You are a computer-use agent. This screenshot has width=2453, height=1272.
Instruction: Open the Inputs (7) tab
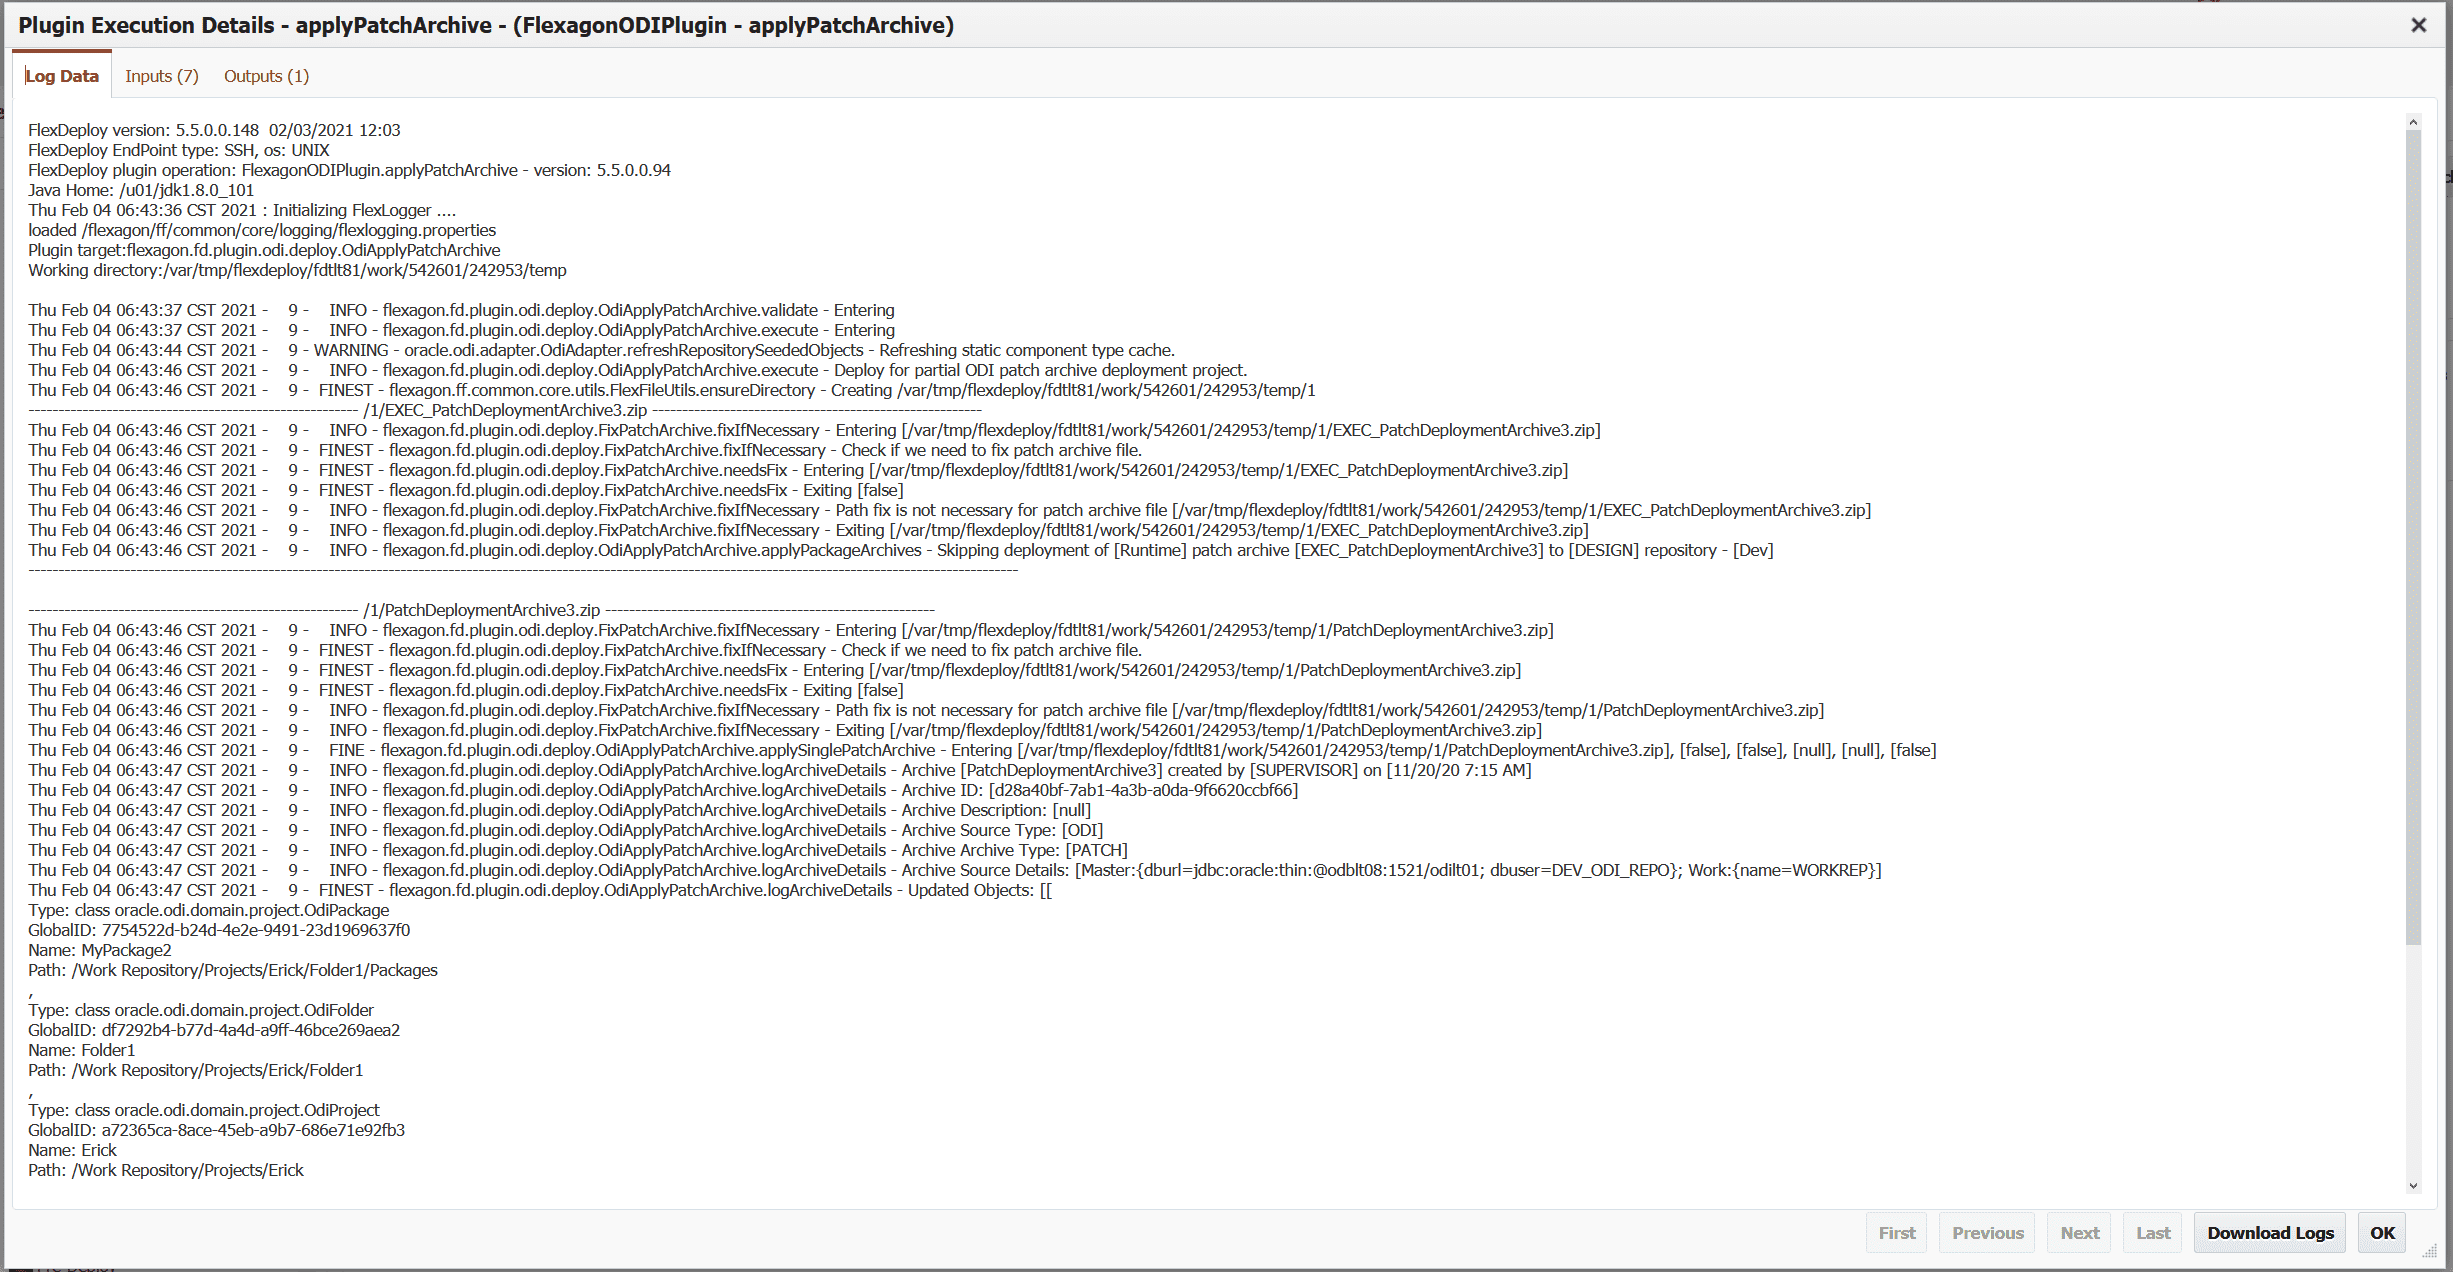pos(162,76)
